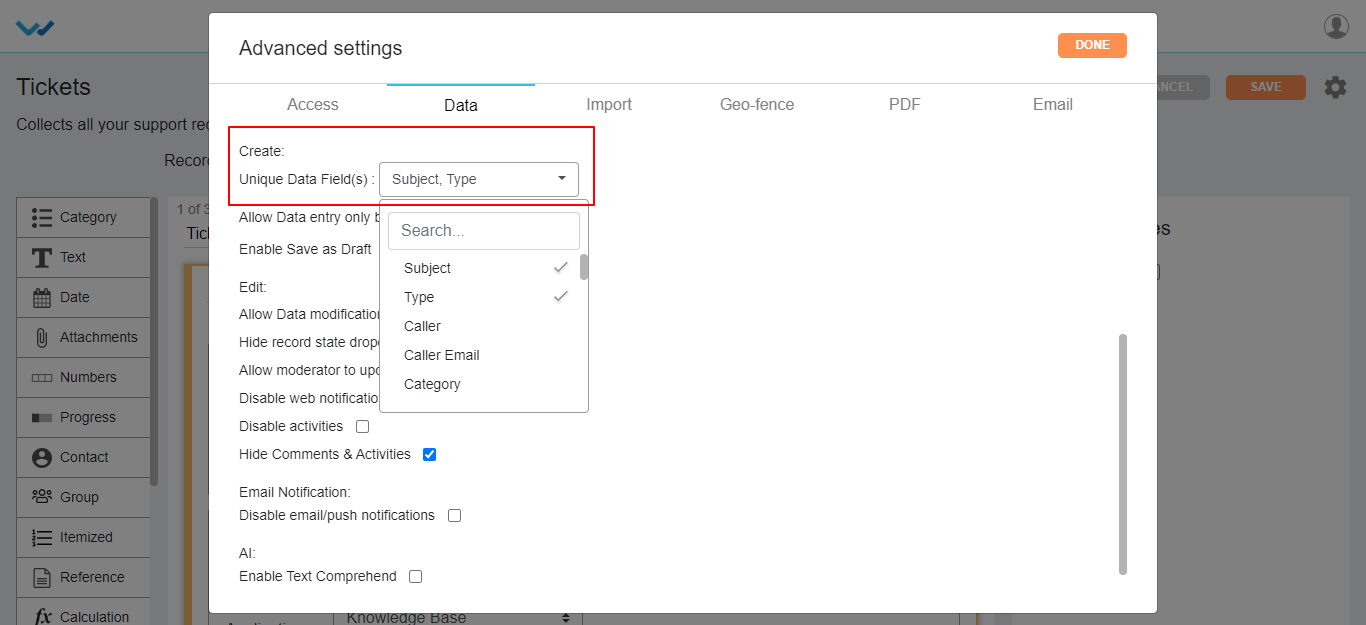The image size is (1366, 625).
Task: Switch to the PDF tab
Action: pos(905,104)
